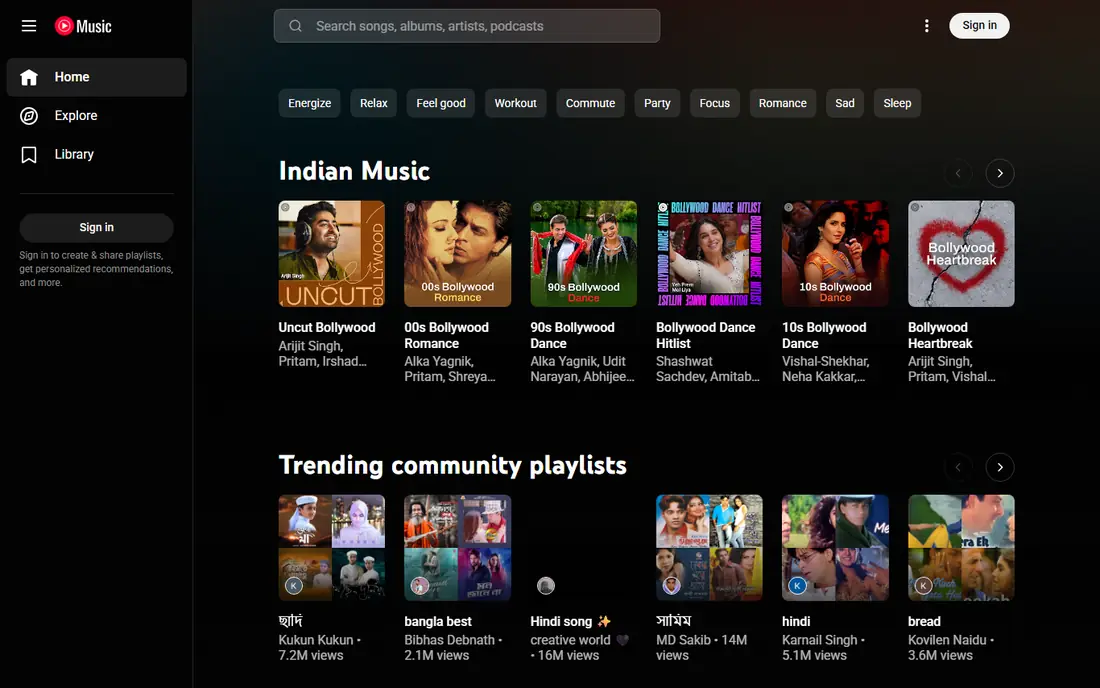The width and height of the screenshot is (1100, 688).
Task: Open Bollywood Heartbreak cover
Action: [x=961, y=254]
